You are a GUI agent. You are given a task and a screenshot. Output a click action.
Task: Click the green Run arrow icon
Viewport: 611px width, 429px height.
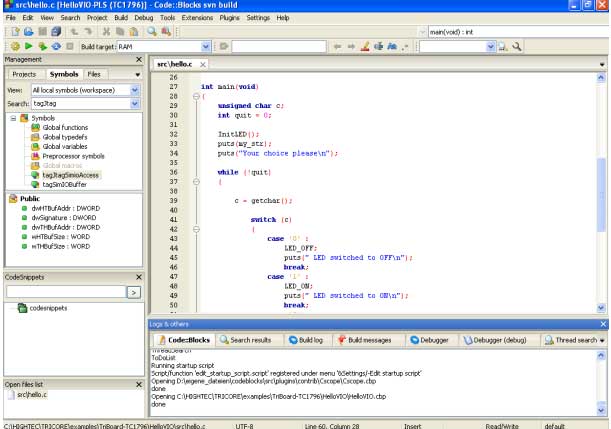tap(28, 46)
